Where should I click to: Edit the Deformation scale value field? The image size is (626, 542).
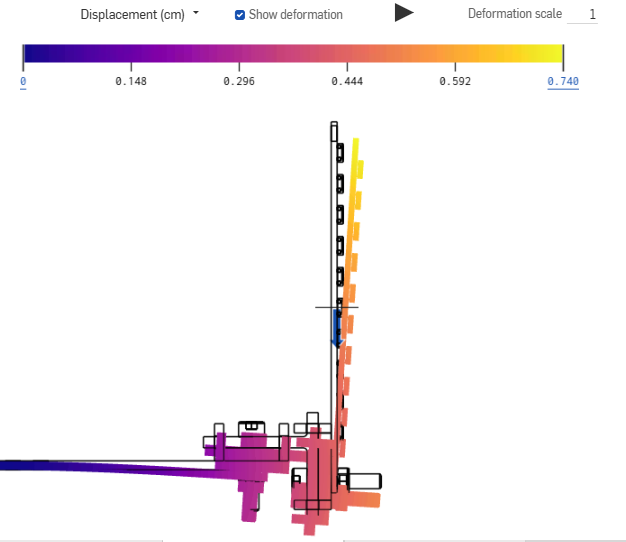coord(582,15)
